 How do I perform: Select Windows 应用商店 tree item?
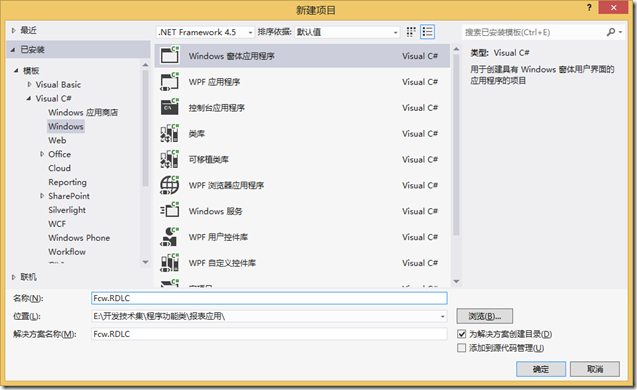(83, 113)
